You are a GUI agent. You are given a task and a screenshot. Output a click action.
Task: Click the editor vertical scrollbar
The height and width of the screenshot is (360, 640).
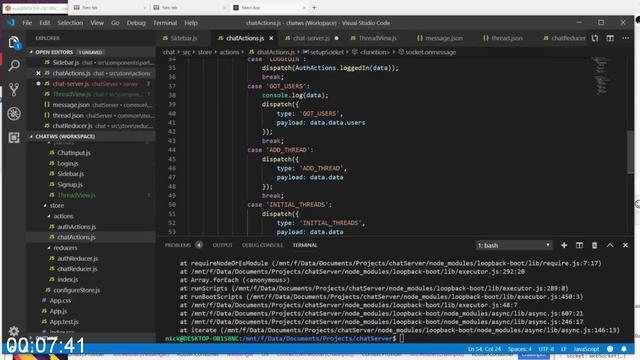pyautogui.click(x=631, y=152)
